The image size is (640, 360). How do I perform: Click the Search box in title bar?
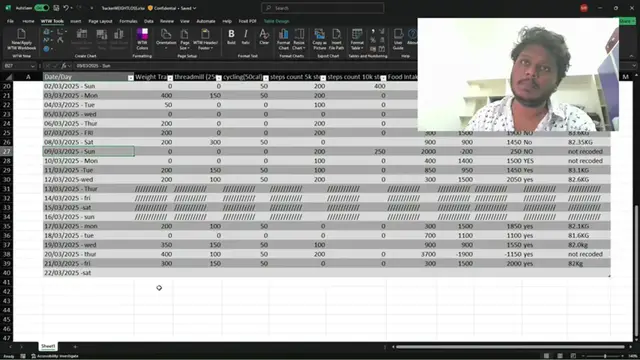[322, 8]
